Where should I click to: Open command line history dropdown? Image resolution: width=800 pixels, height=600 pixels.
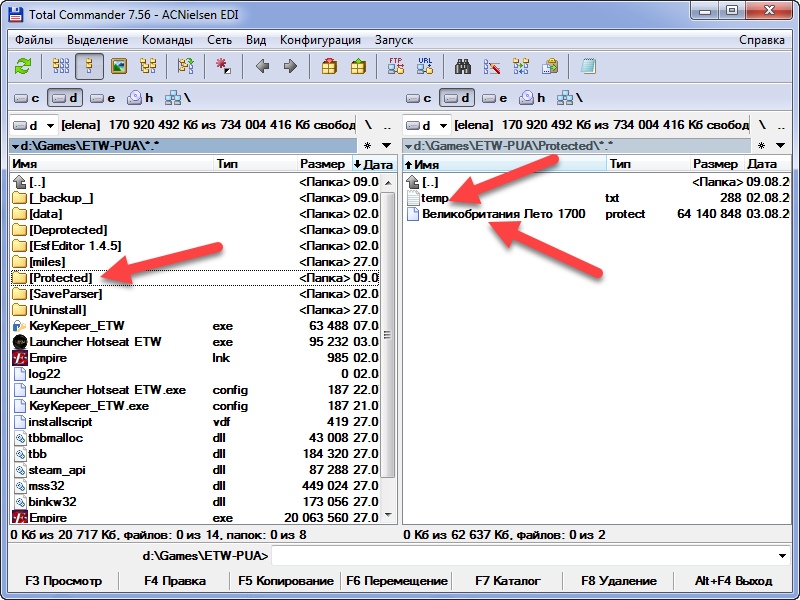782,556
